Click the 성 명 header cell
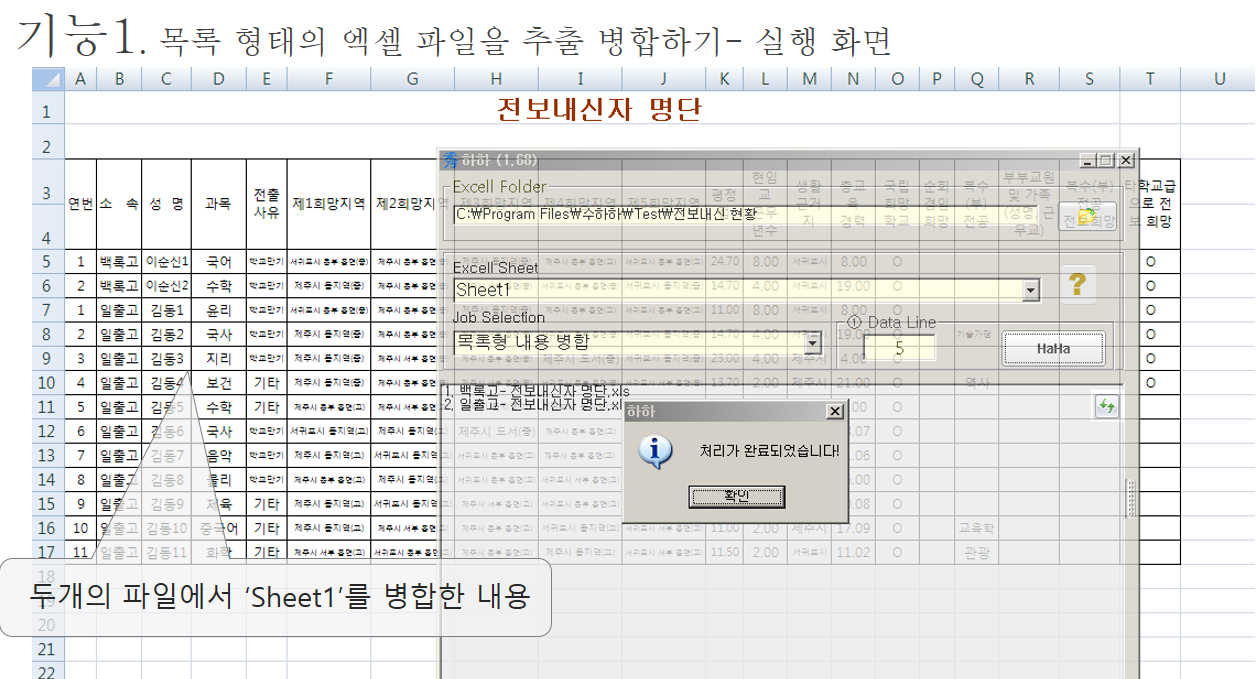 (x=166, y=204)
